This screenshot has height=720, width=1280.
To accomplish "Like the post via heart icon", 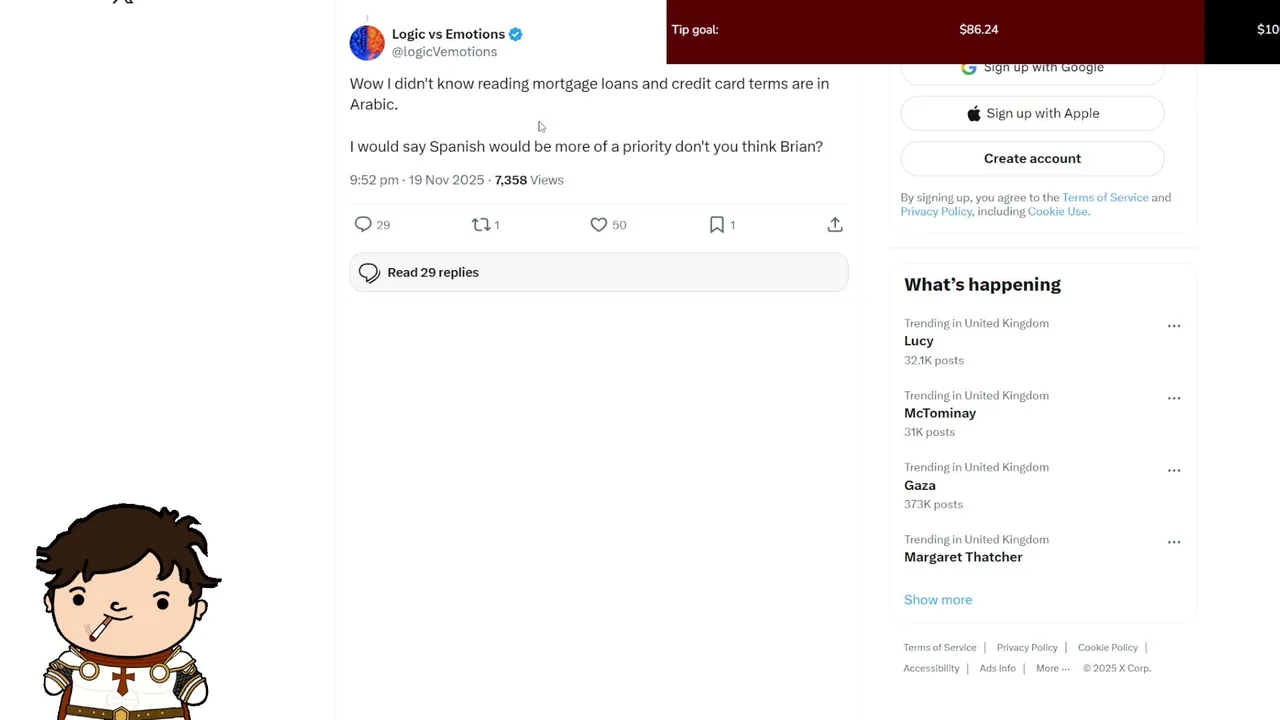I will click(598, 225).
